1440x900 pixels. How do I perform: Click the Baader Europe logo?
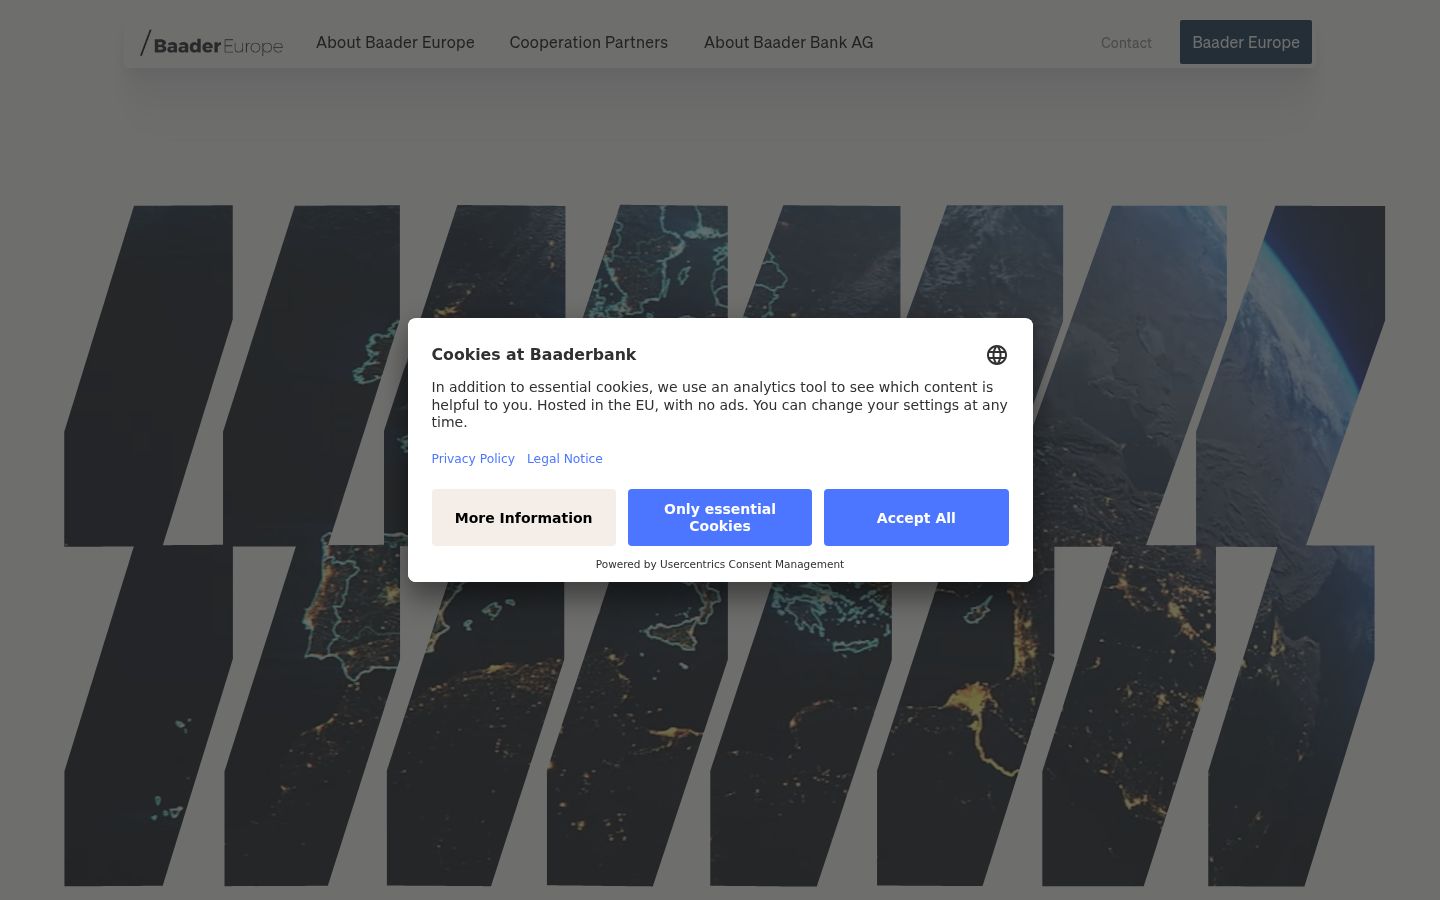pos(212,43)
